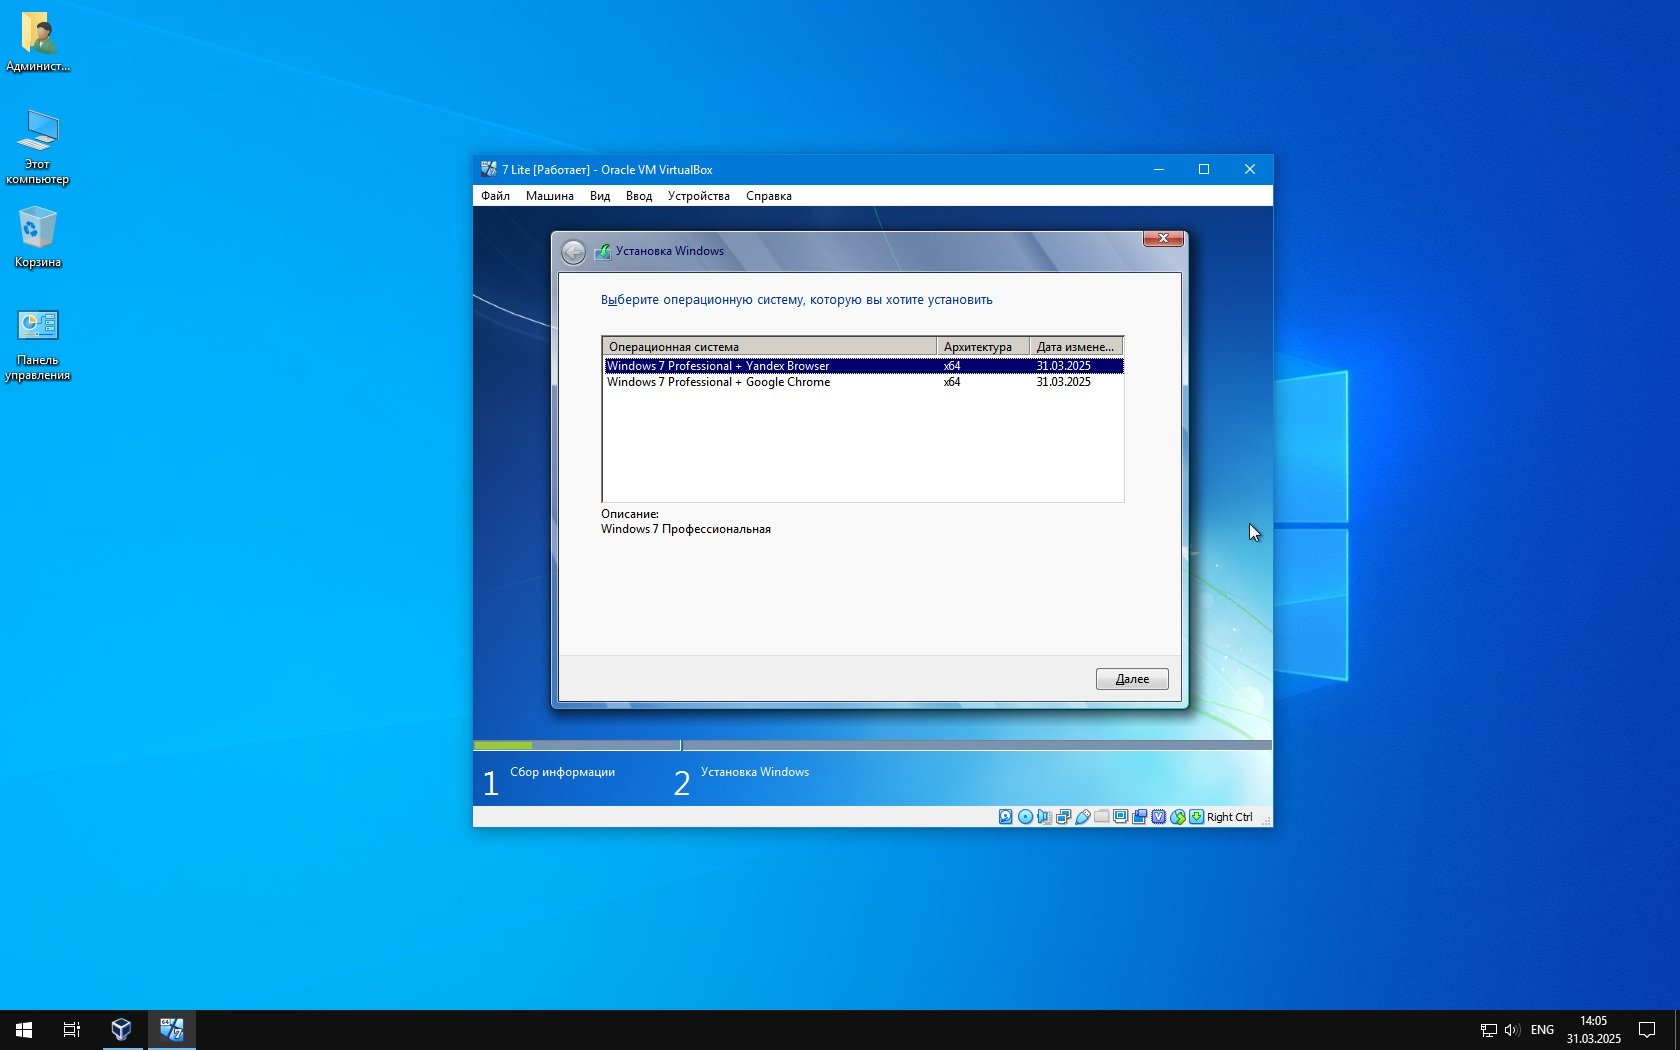
Task: Open Task View on the taskbar
Action: click(x=72, y=1029)
